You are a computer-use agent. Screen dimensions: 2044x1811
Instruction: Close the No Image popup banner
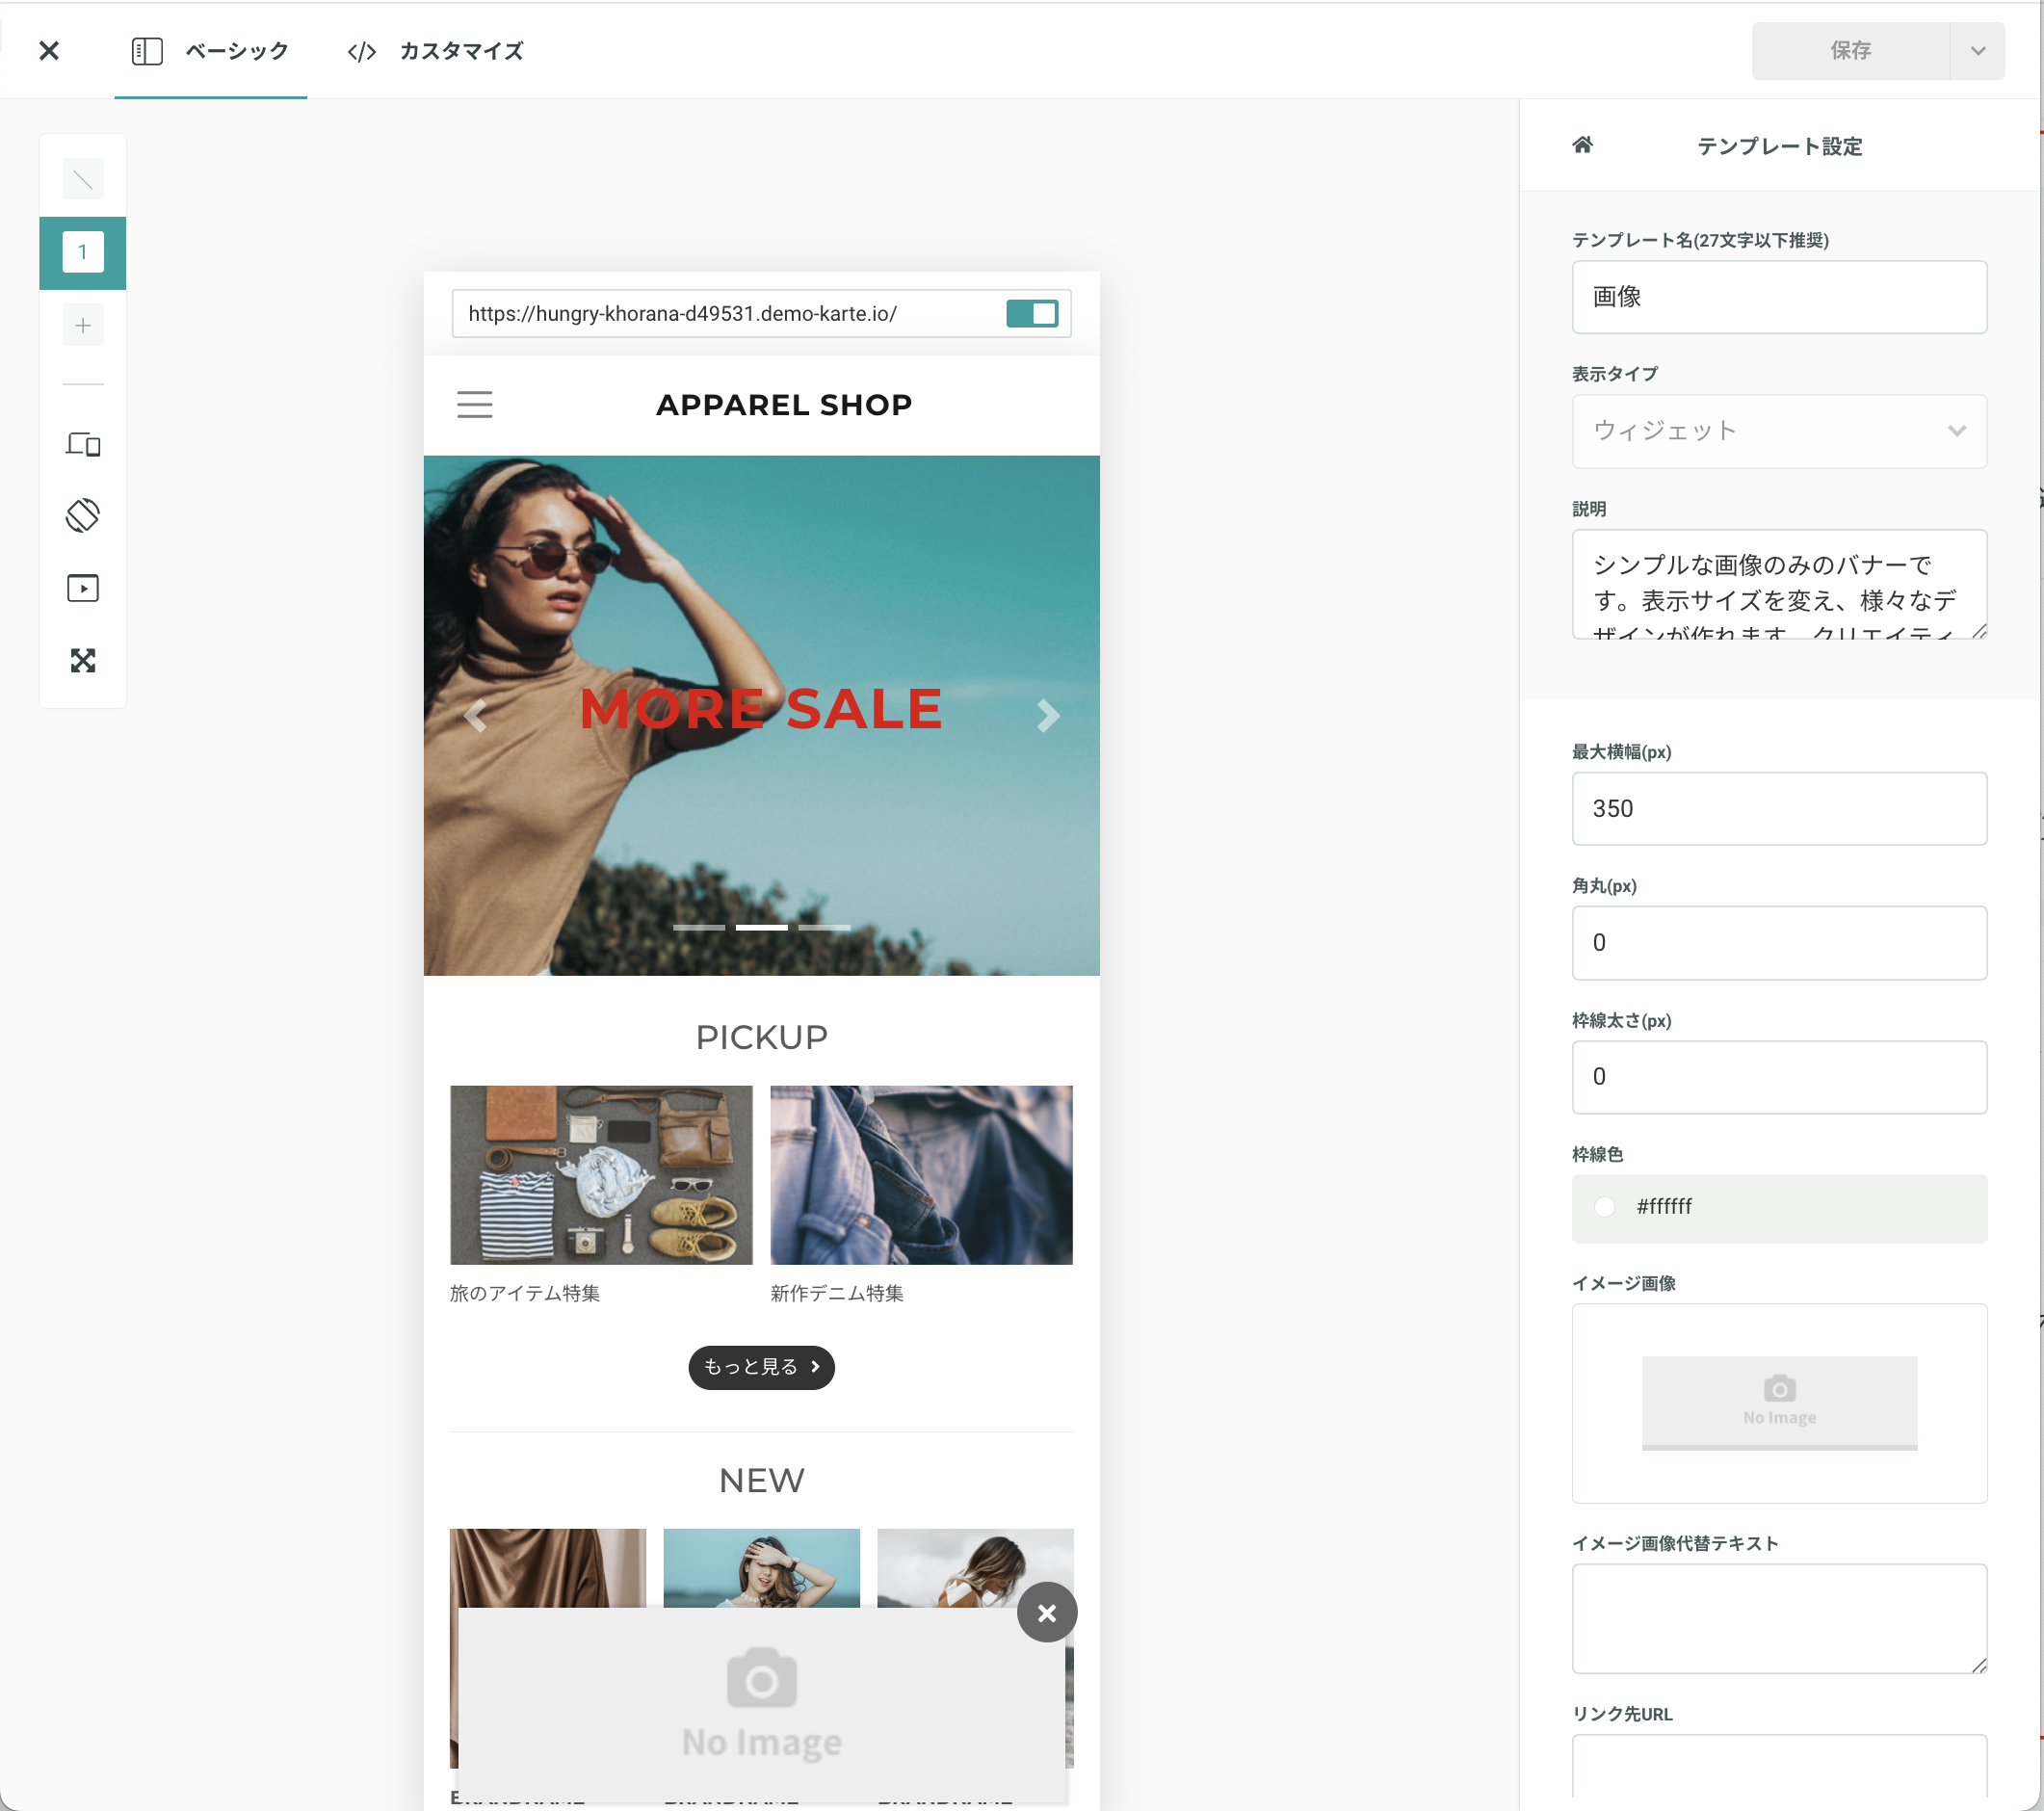[1046, 1612]
